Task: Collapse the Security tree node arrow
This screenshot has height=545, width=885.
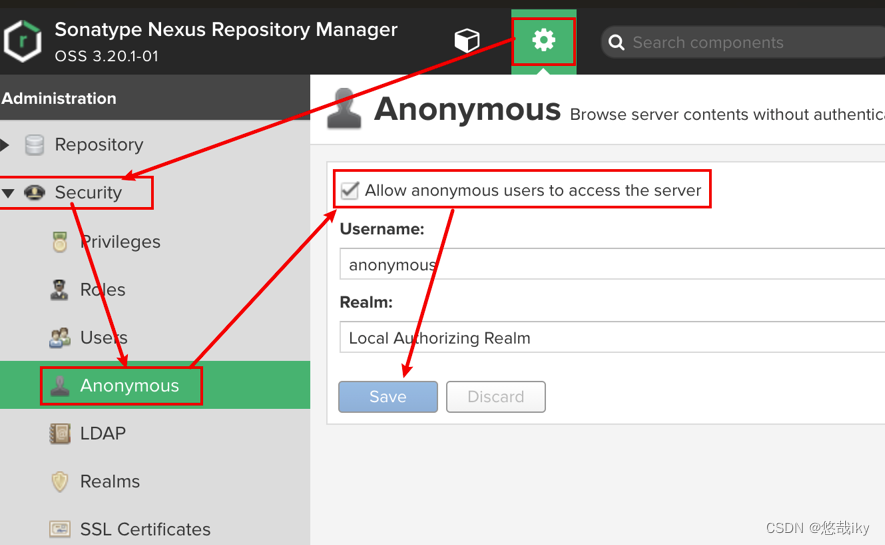Action: pyautogui.click(x=7, y=193)
